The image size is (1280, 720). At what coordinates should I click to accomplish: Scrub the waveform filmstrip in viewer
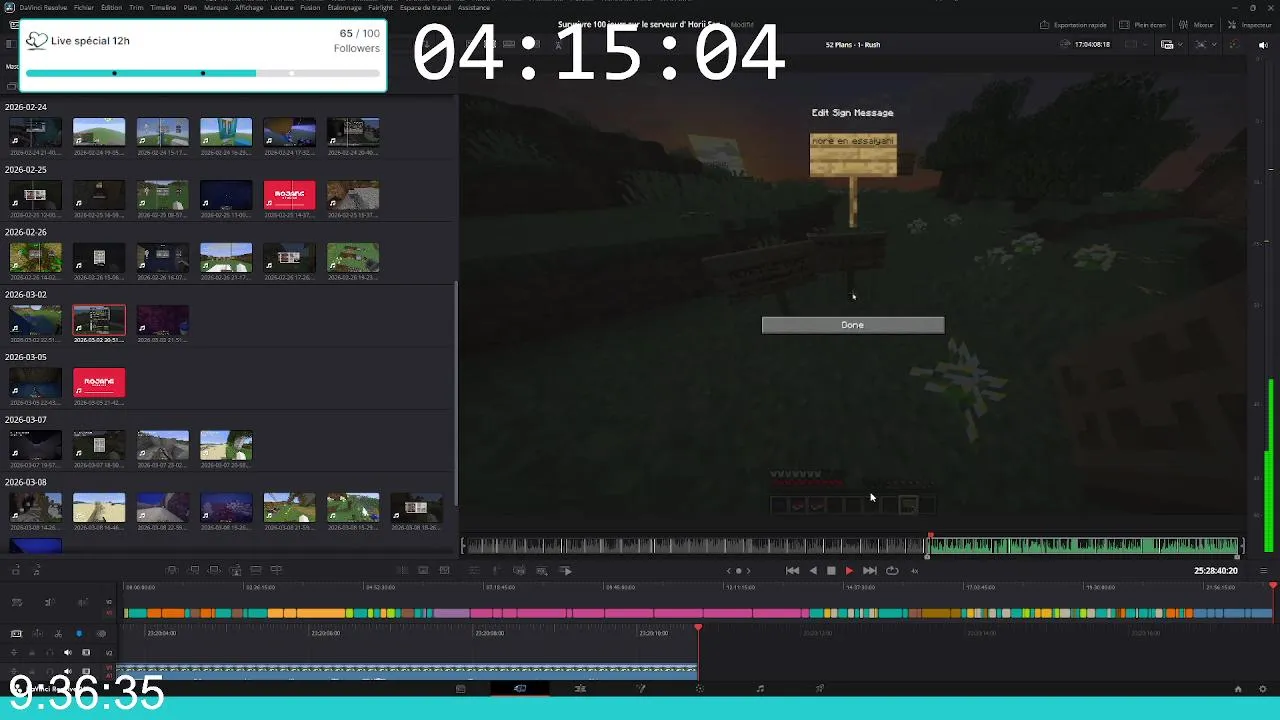click(x=851, y=546)
